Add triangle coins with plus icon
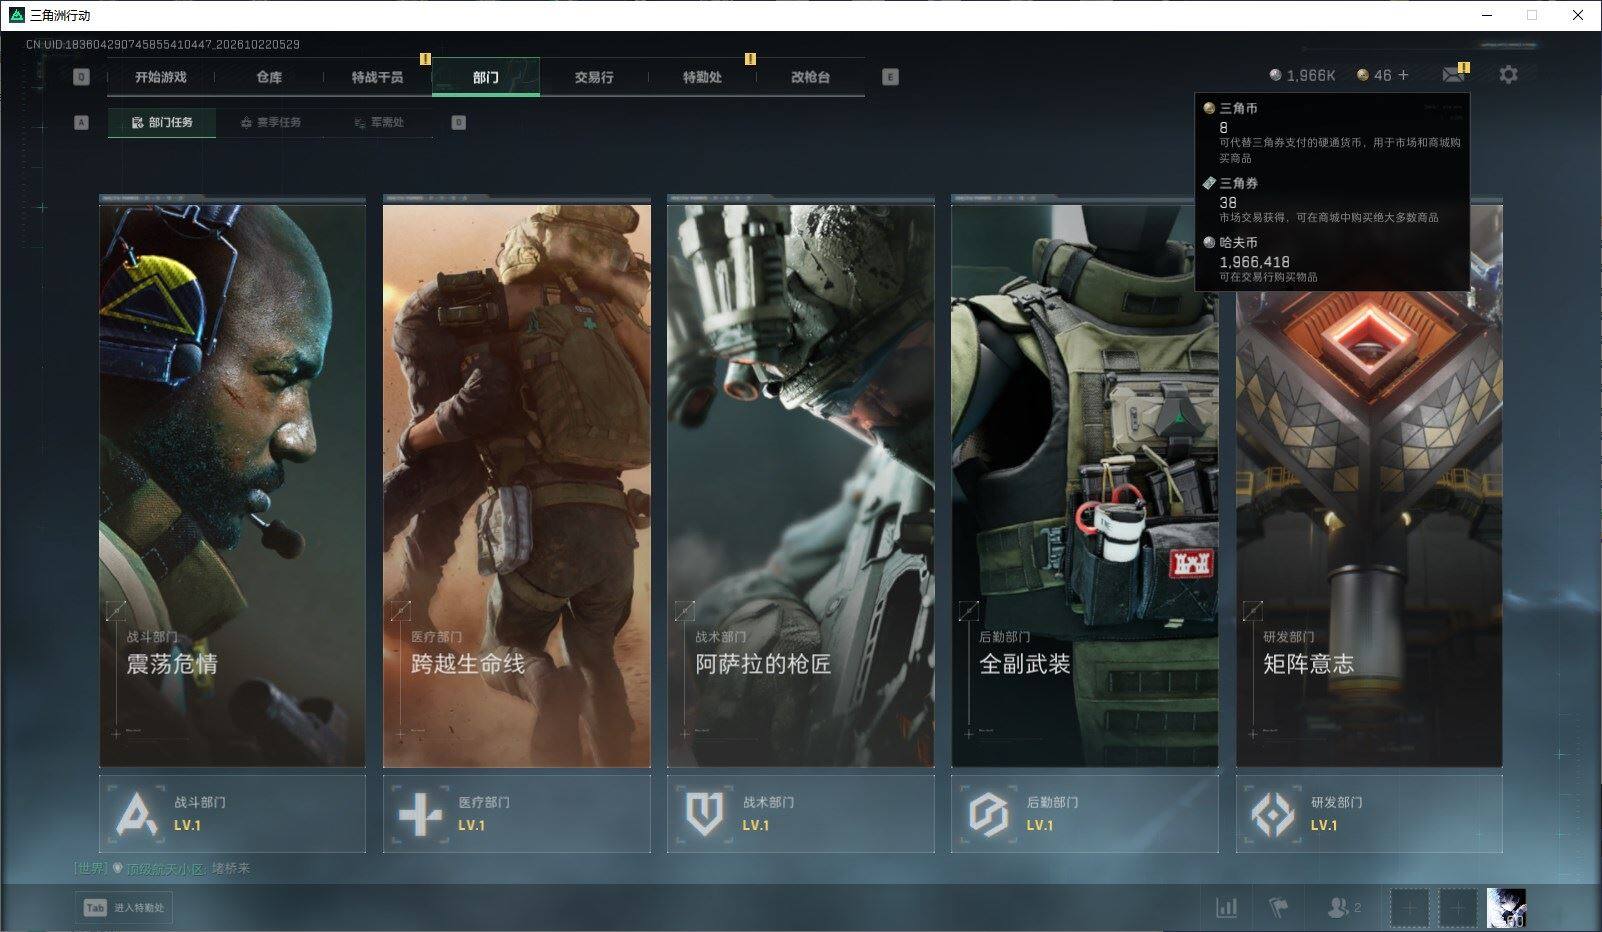Screen dimensions: 1602x932 click(x=1403, y=75)
